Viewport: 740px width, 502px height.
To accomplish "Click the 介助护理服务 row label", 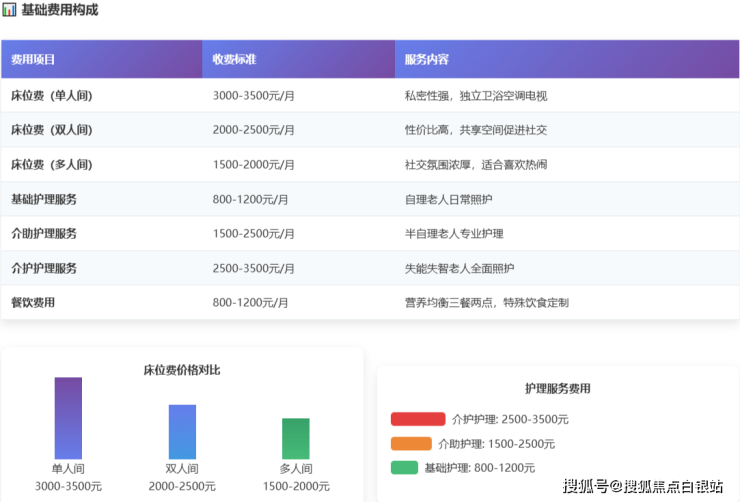I will (44, 233).
